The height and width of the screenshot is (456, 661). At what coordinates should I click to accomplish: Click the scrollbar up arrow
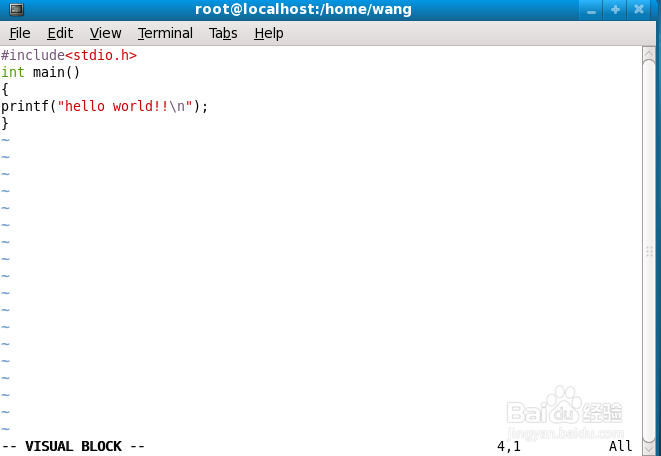649,53
